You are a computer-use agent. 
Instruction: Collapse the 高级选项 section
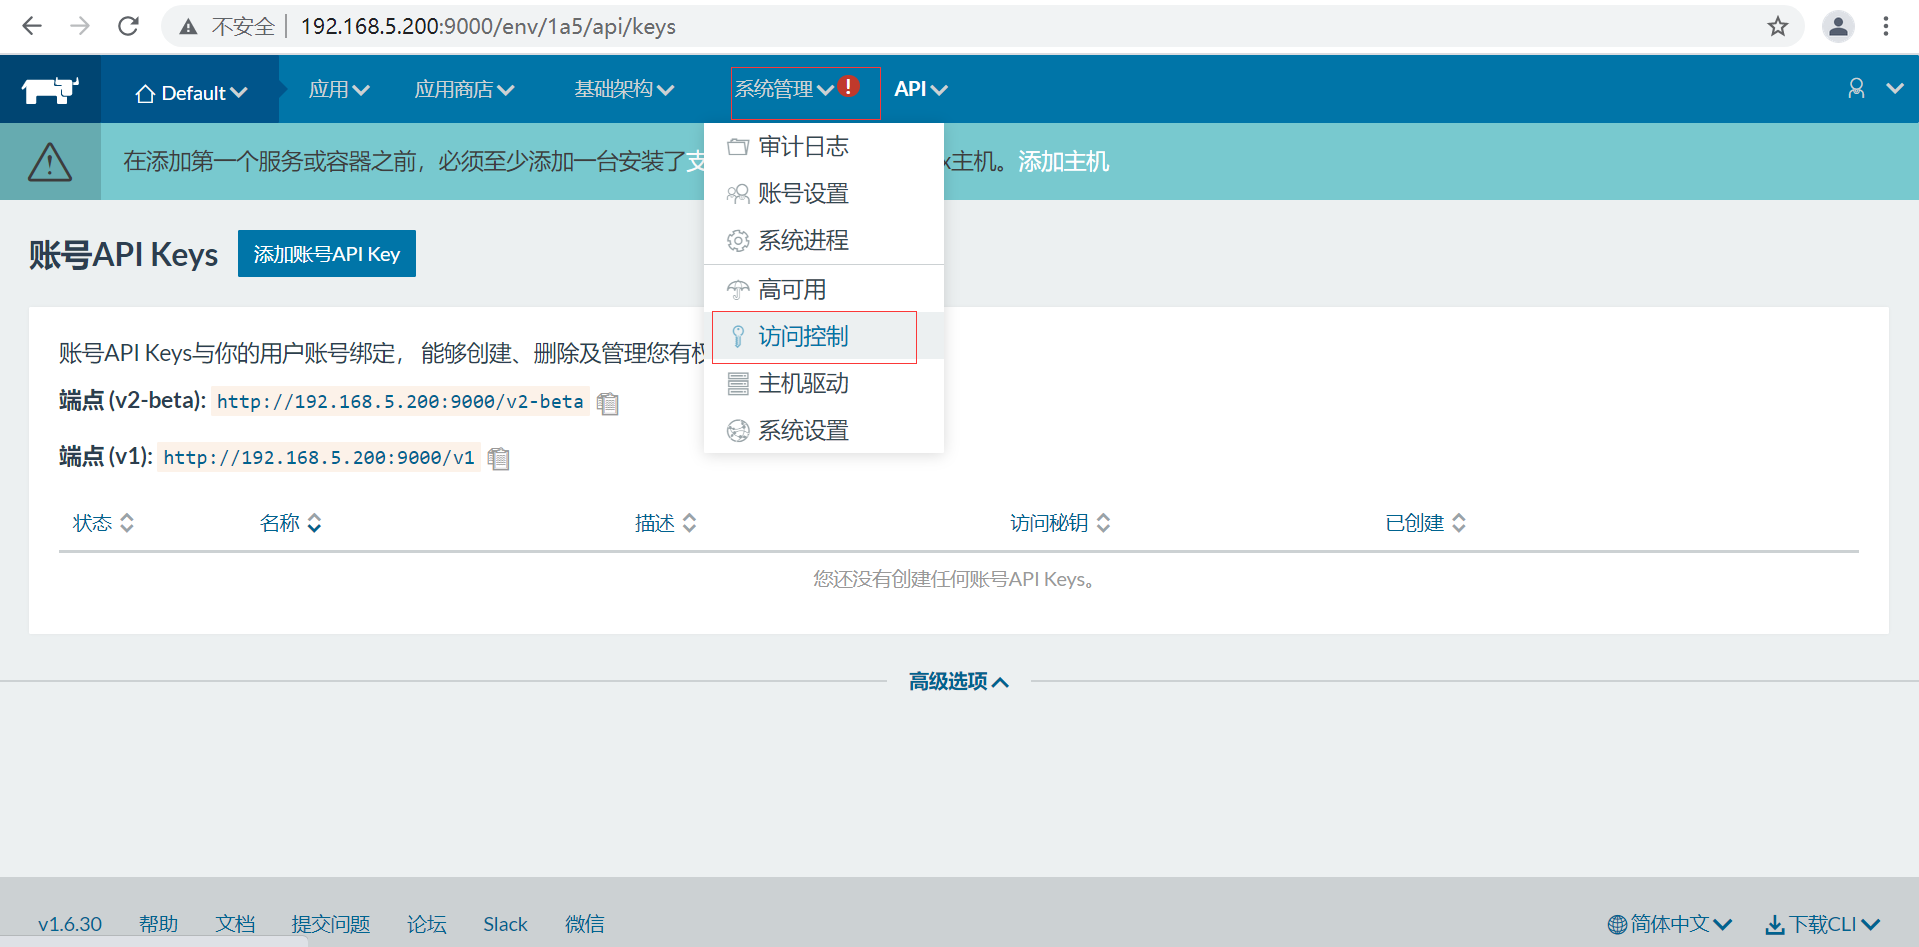point(958,681)
